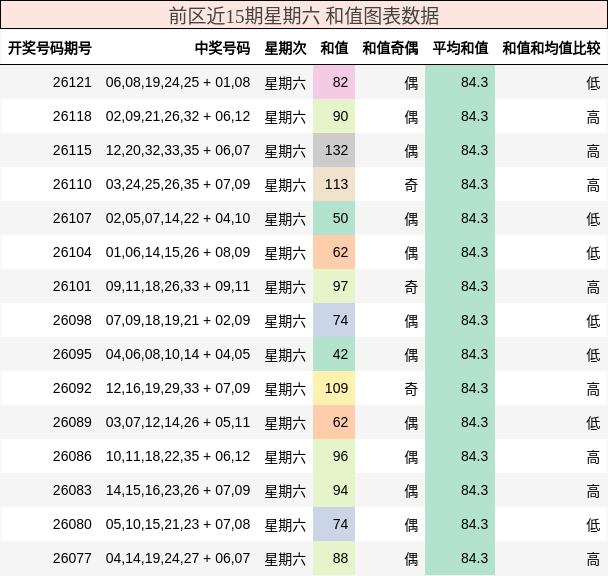Click the yellow sum cell 109

pos(334,388)
